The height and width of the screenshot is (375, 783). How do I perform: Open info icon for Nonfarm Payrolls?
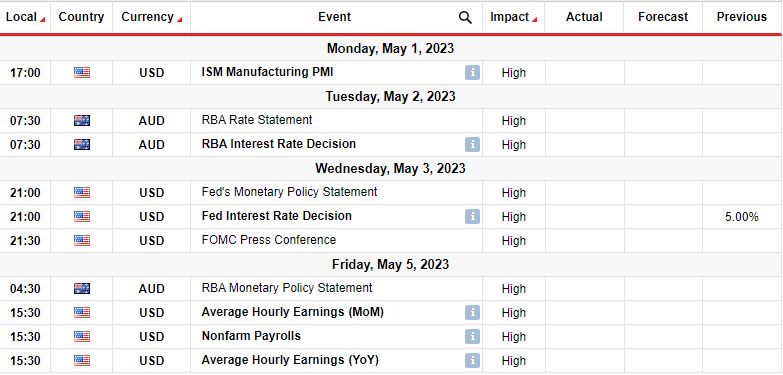[472, 336]
